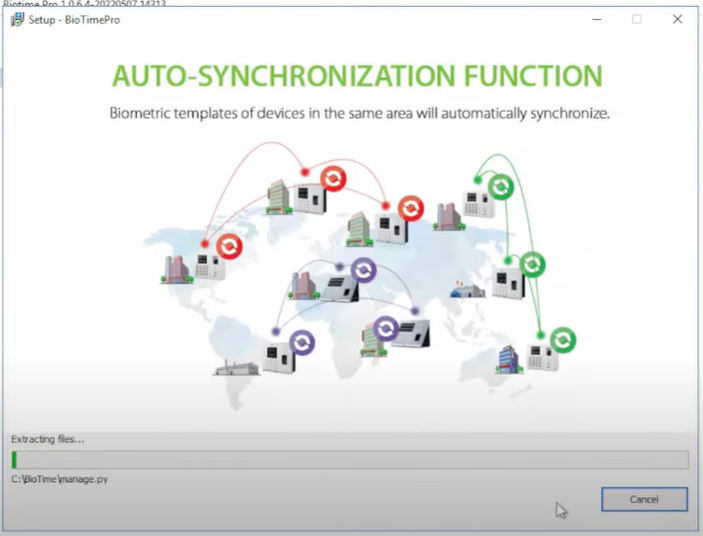The width and height of the screenshot is (703, 536).
Task: Click the uppermost purple sync icon
Action: pyautogui.click(x=364, y=269)
